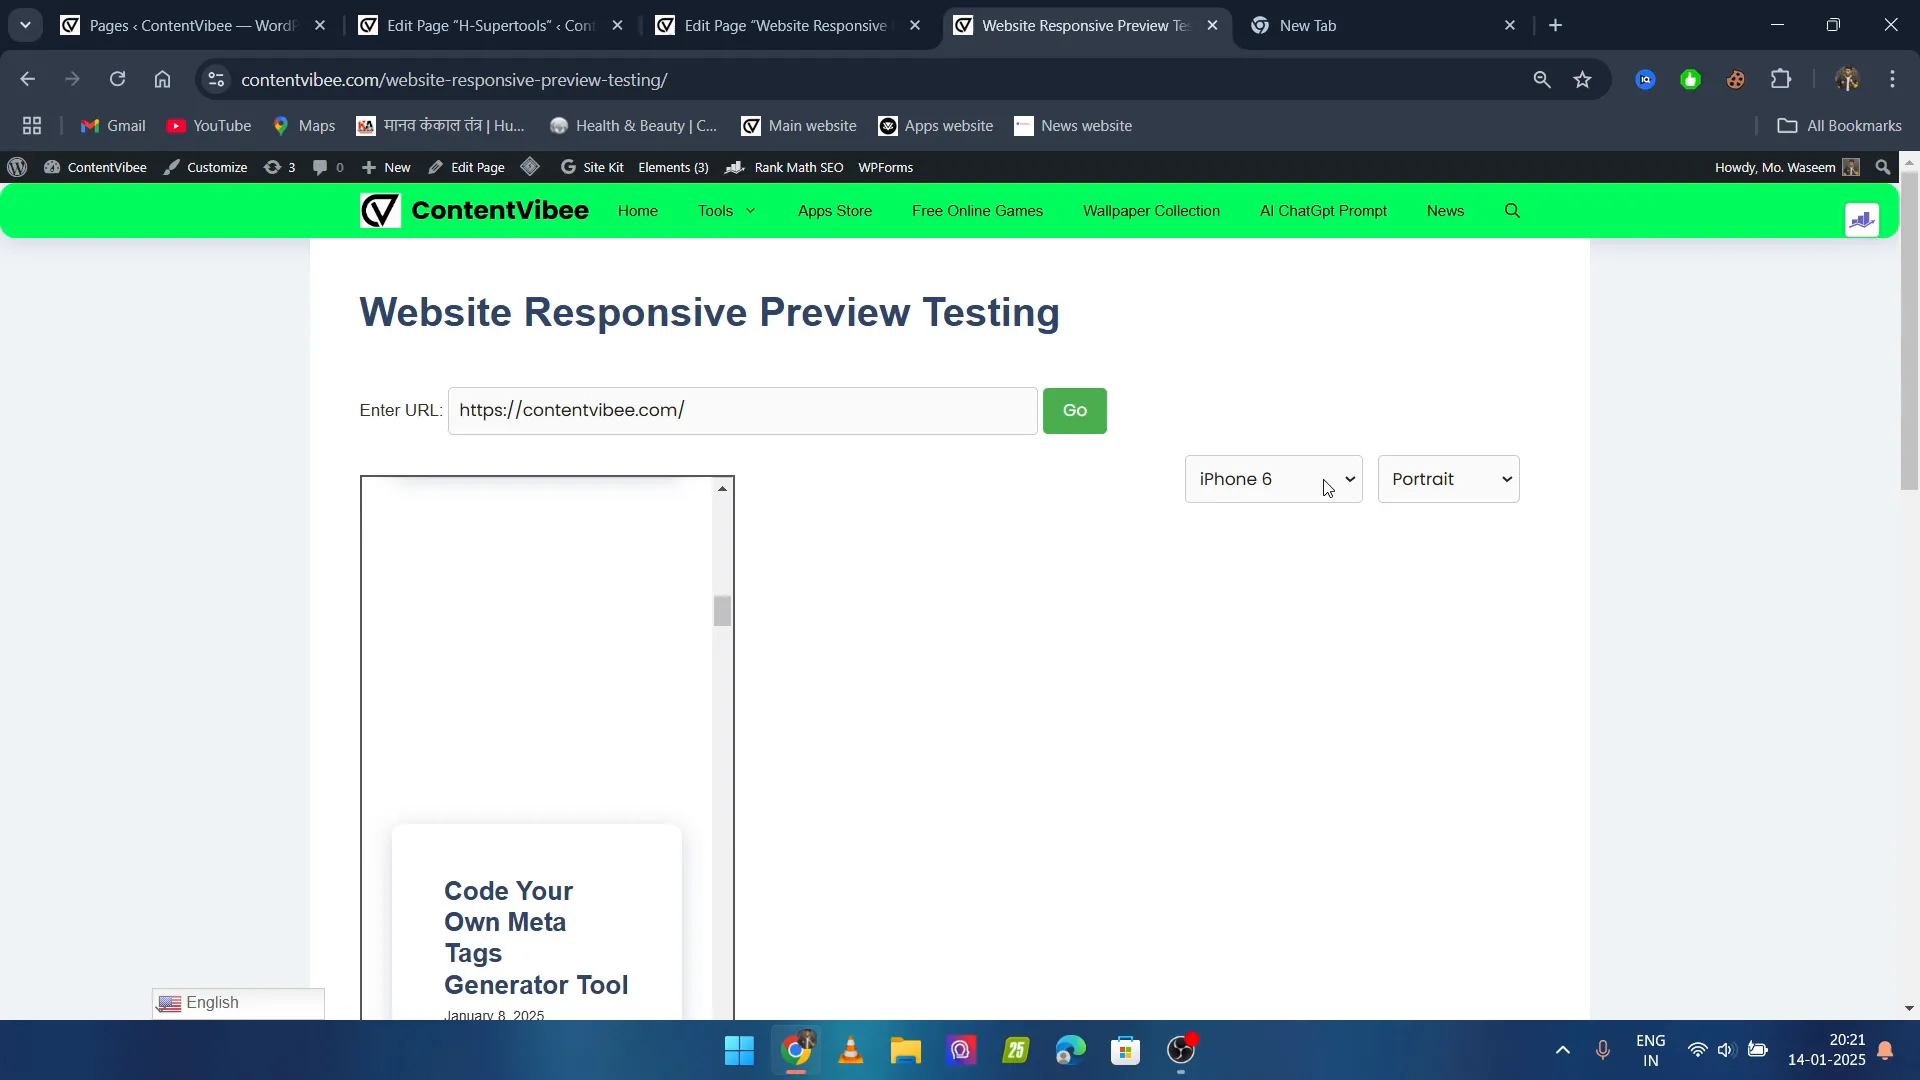
Task: Close the New Tab tab
Action: click(1510, 26)
